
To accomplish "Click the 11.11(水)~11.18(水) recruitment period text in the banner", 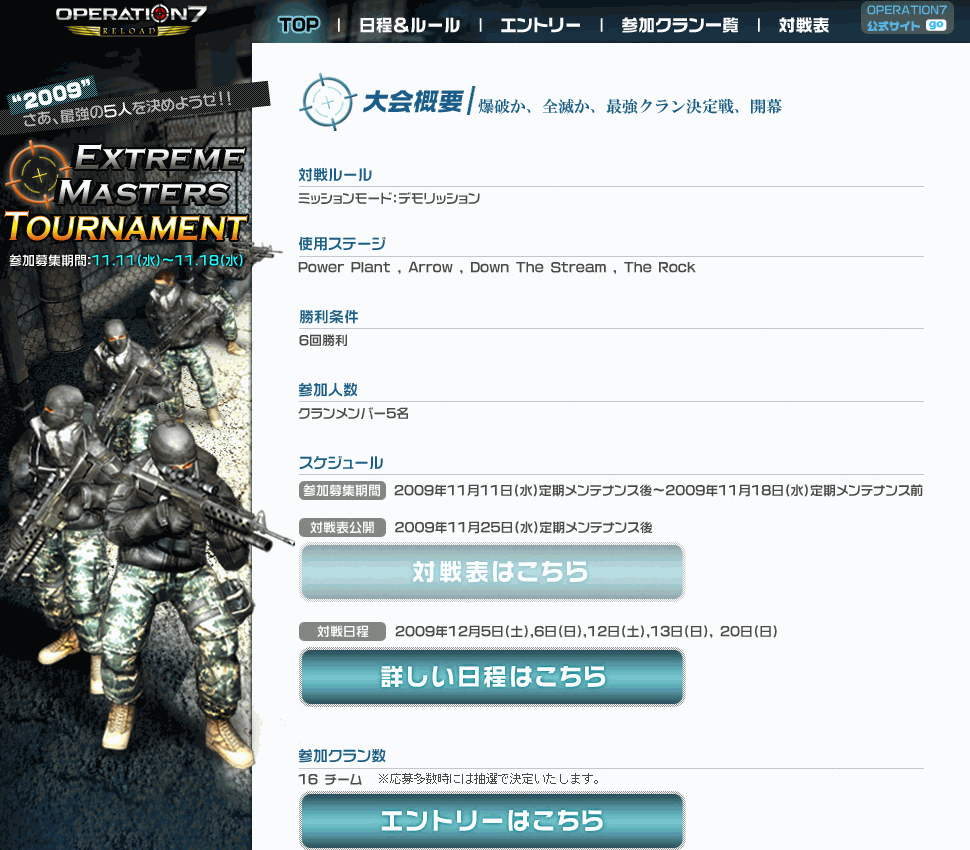I will coord(168,260).
